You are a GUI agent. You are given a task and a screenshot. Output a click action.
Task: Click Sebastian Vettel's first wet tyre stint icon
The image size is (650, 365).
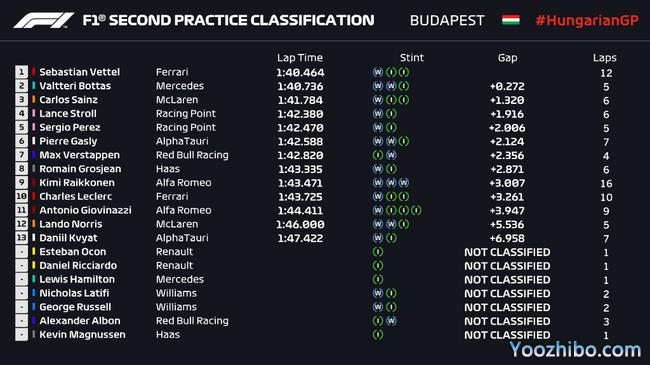[x=378, y=72]
